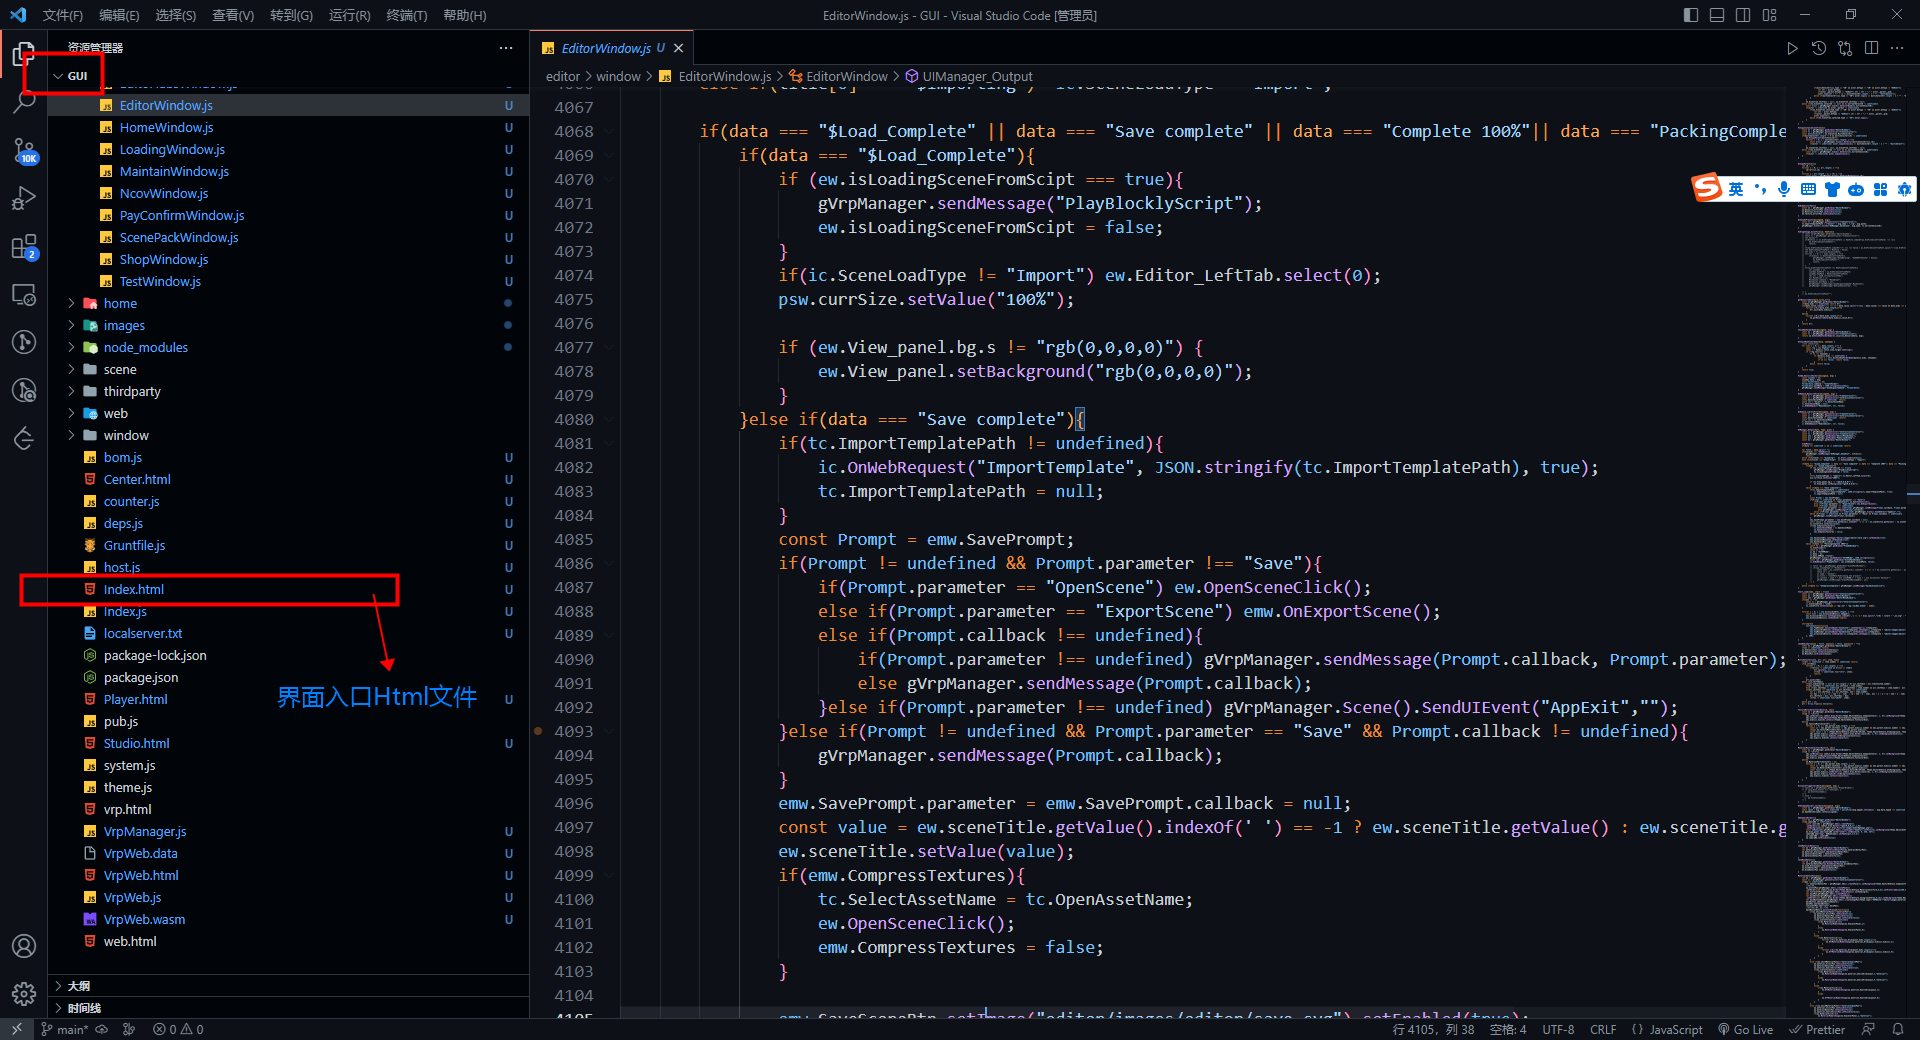Open the Remote Explorer view

click(24, 294)
